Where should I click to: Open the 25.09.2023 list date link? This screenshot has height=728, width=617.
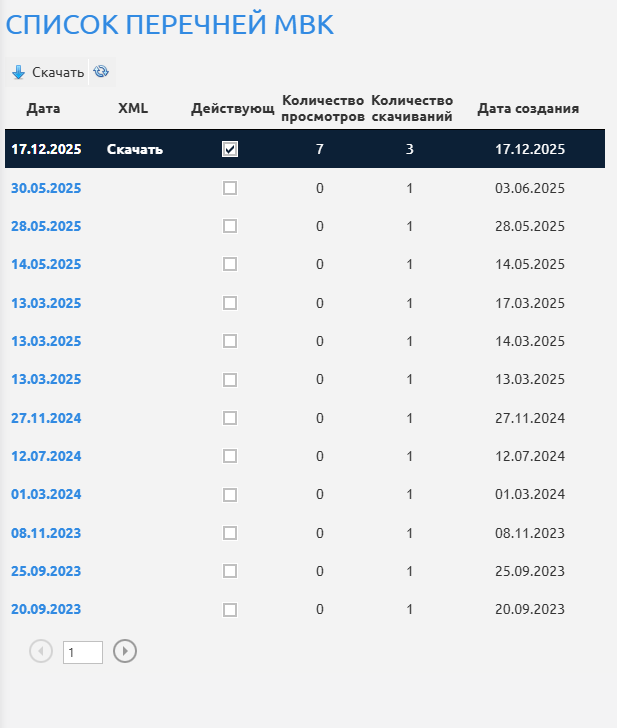pos(46,571)
